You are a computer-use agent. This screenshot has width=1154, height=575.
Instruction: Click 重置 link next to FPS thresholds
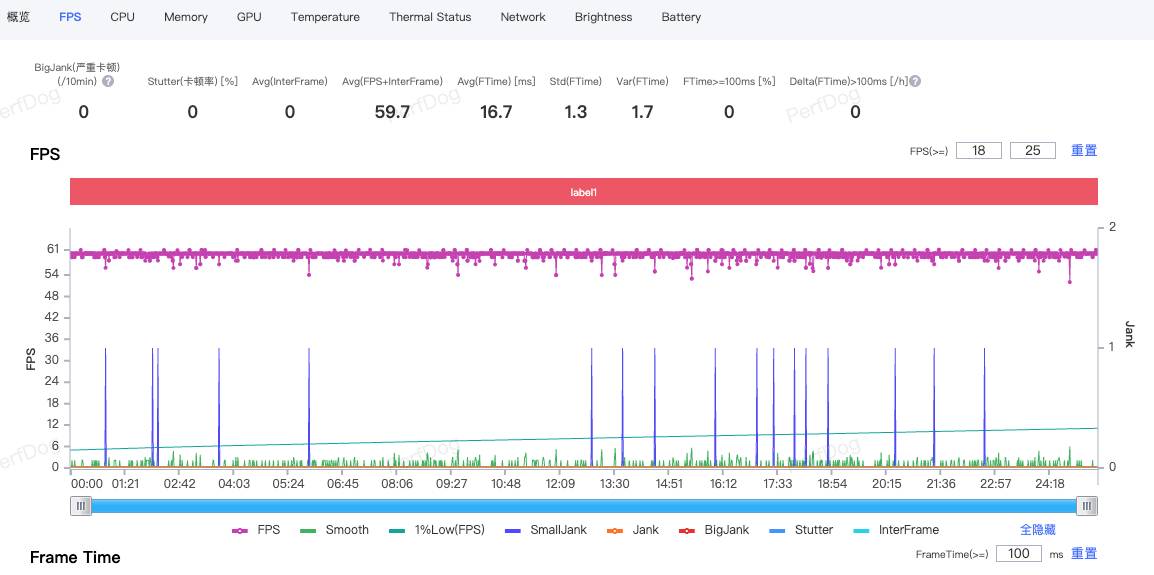point(1084,150)
